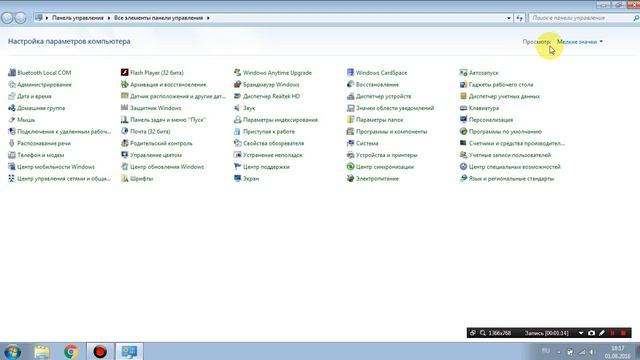Click the Мышь icon

12,120
